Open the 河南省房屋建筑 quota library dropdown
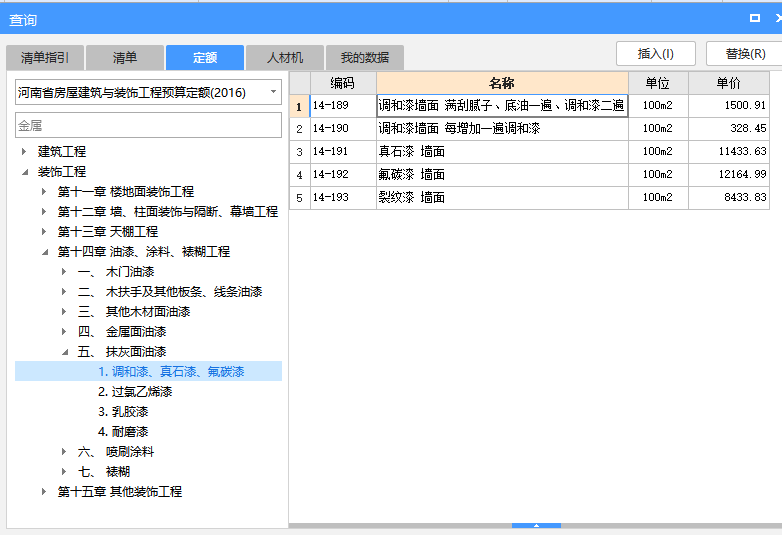This screenshot has height=535, width=782. (x=273, y=92)
